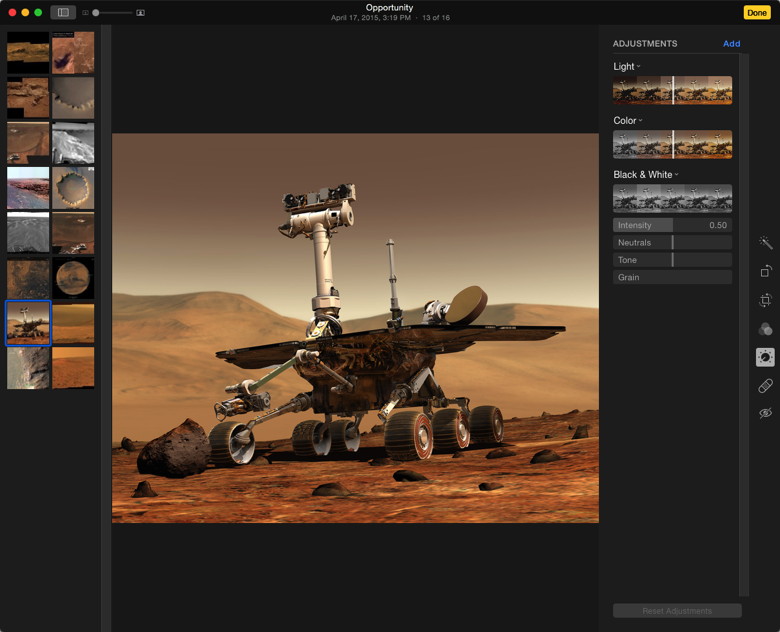Open the Filters tool
780x632 pixels.
(x=765, y=329)
